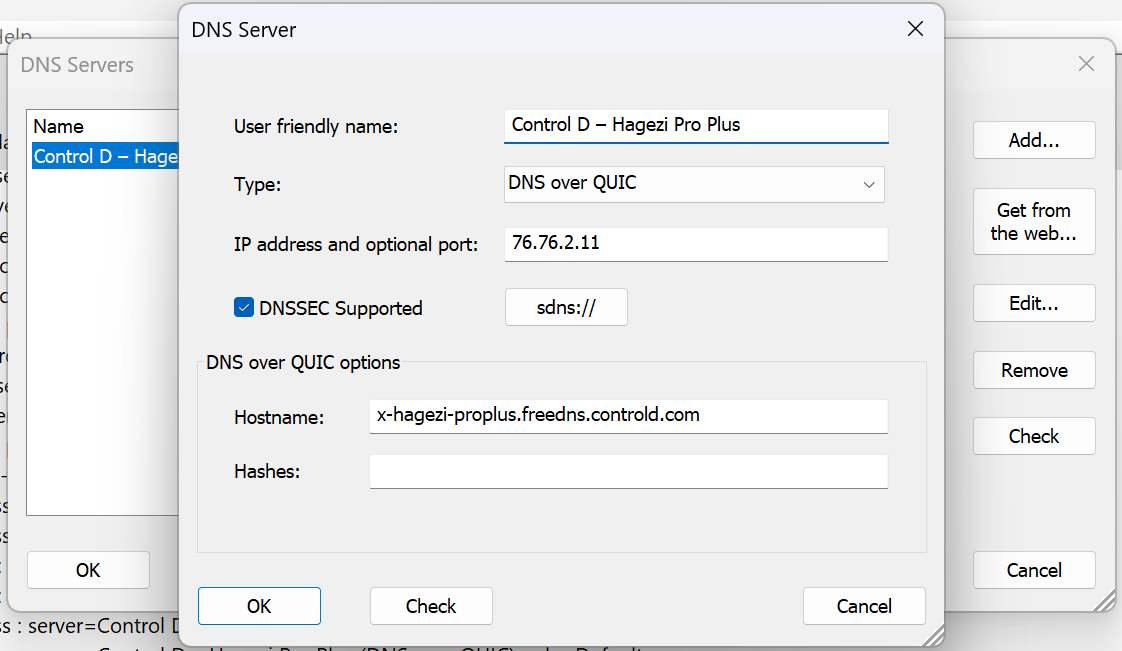Remove the selected DNS server

click(x=1033, y=370)
